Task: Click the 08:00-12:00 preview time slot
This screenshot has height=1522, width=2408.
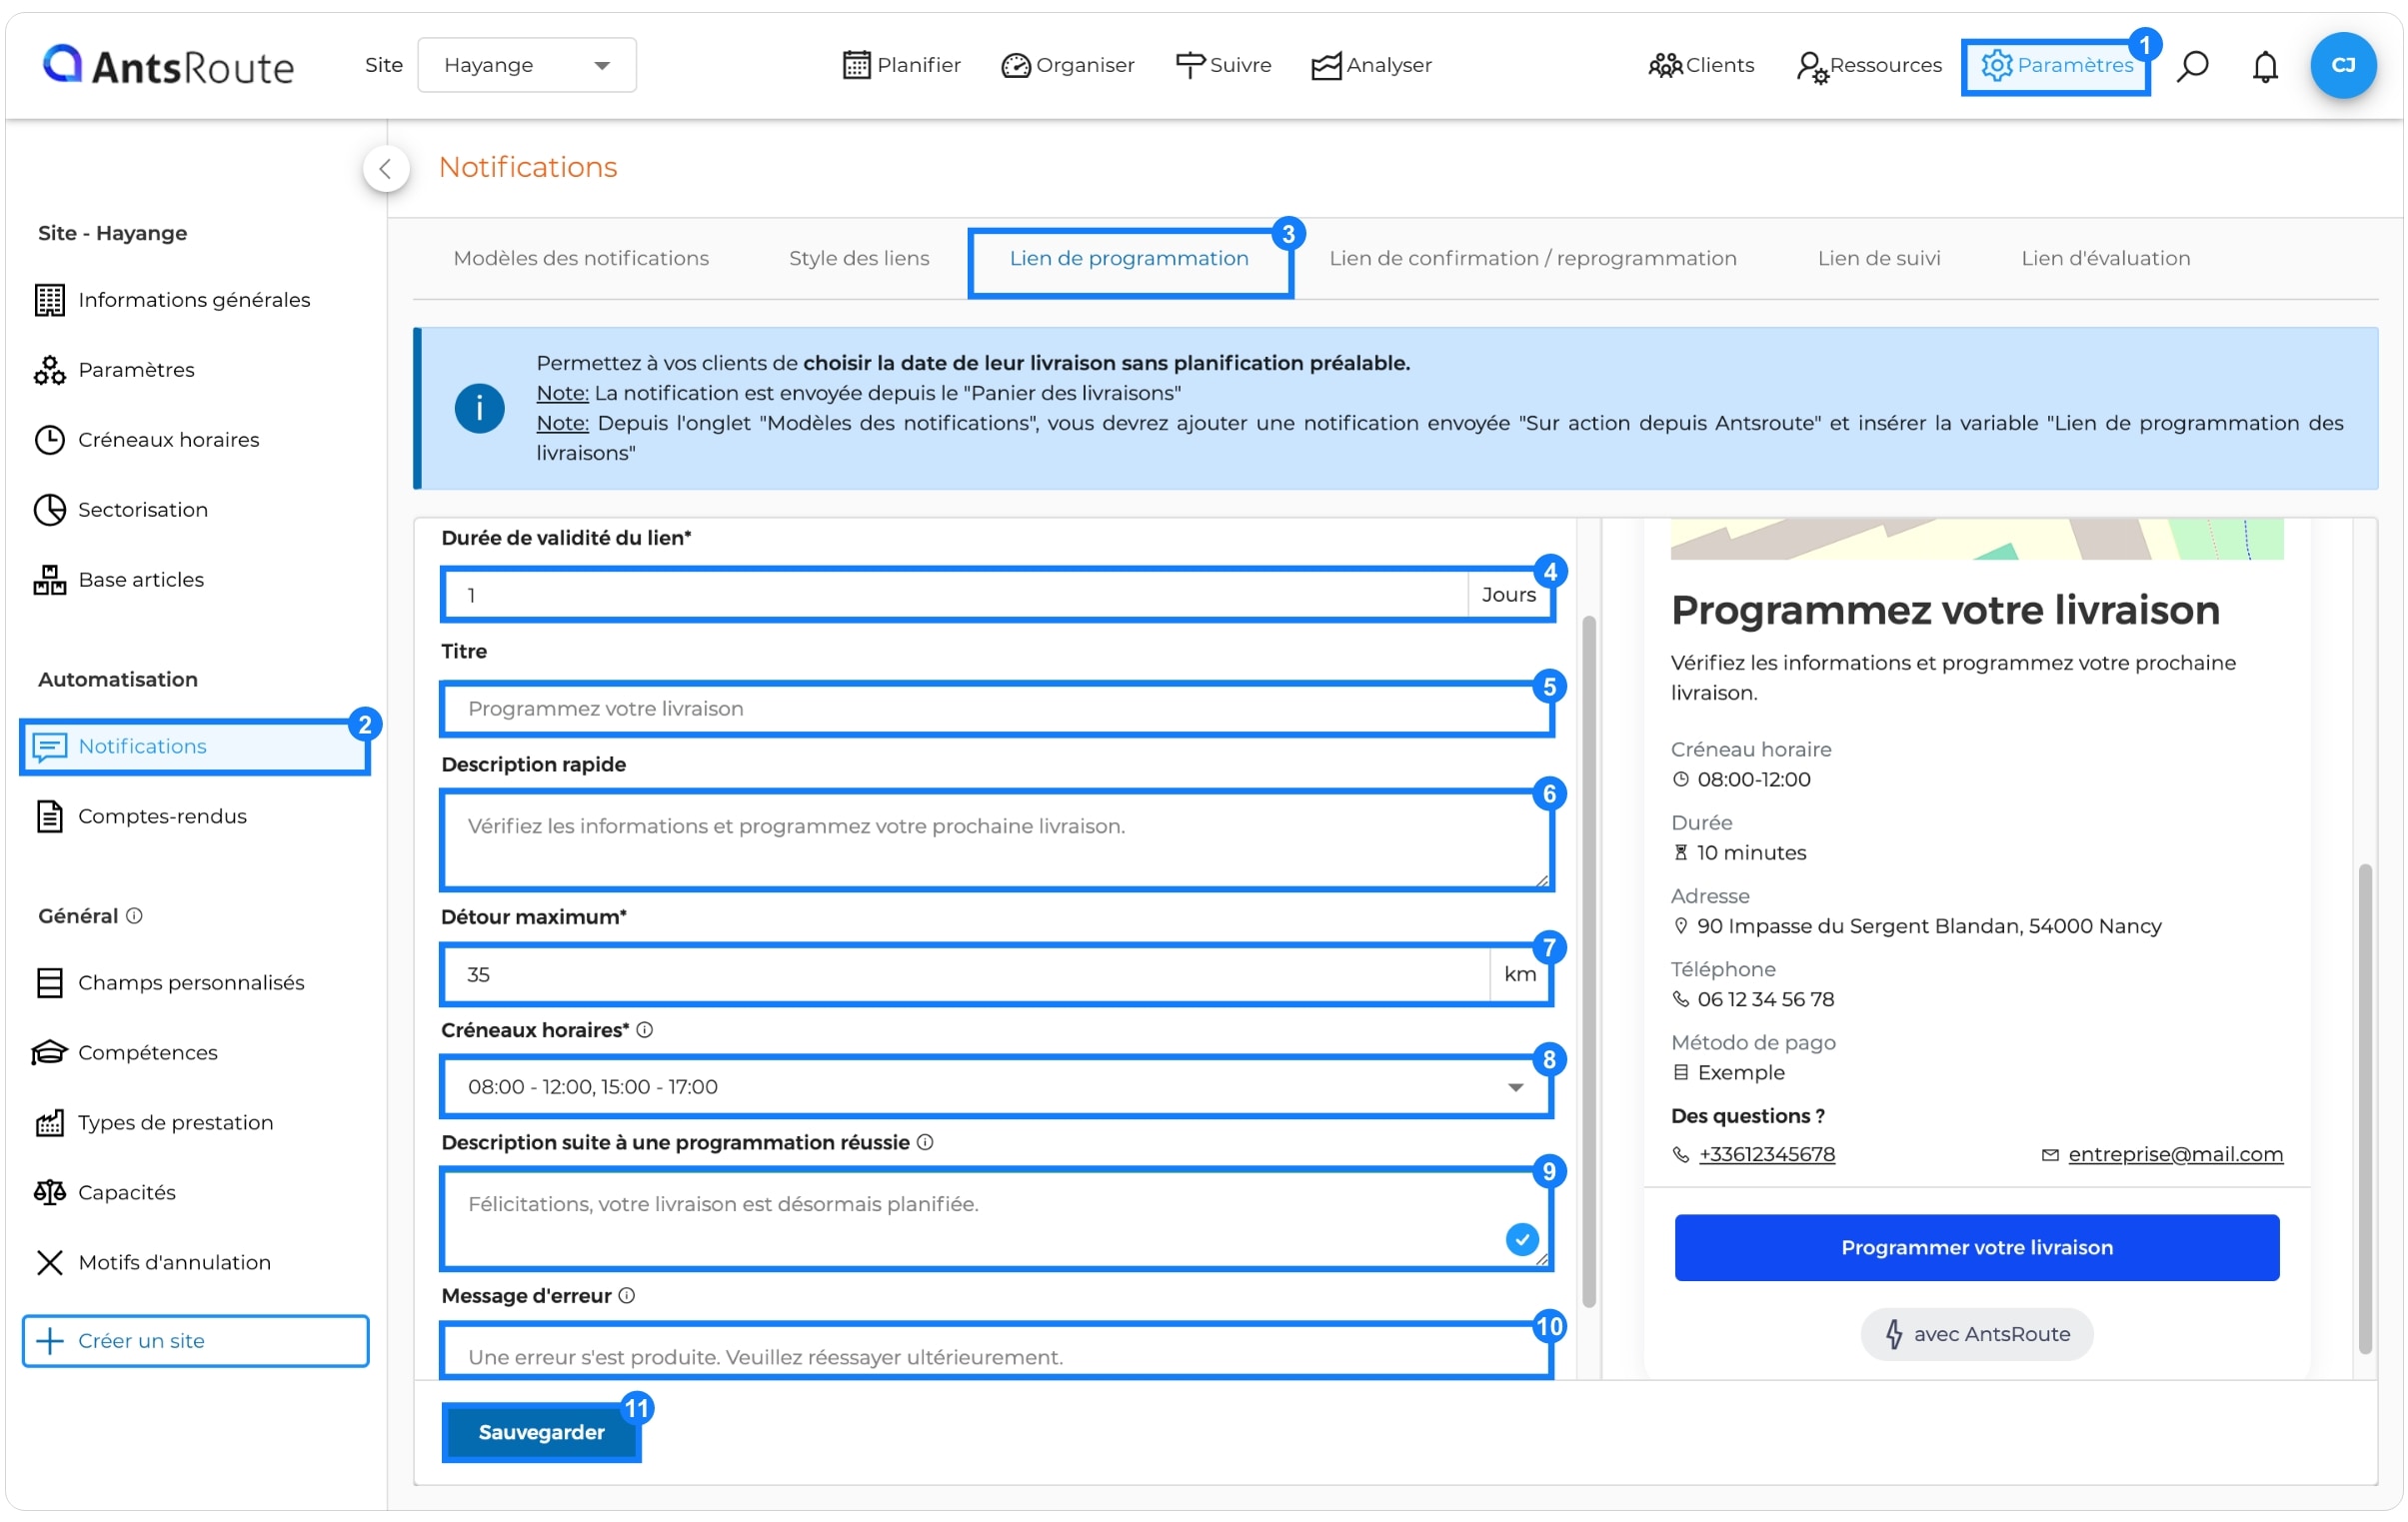Action: click(x=1753, y=780)
